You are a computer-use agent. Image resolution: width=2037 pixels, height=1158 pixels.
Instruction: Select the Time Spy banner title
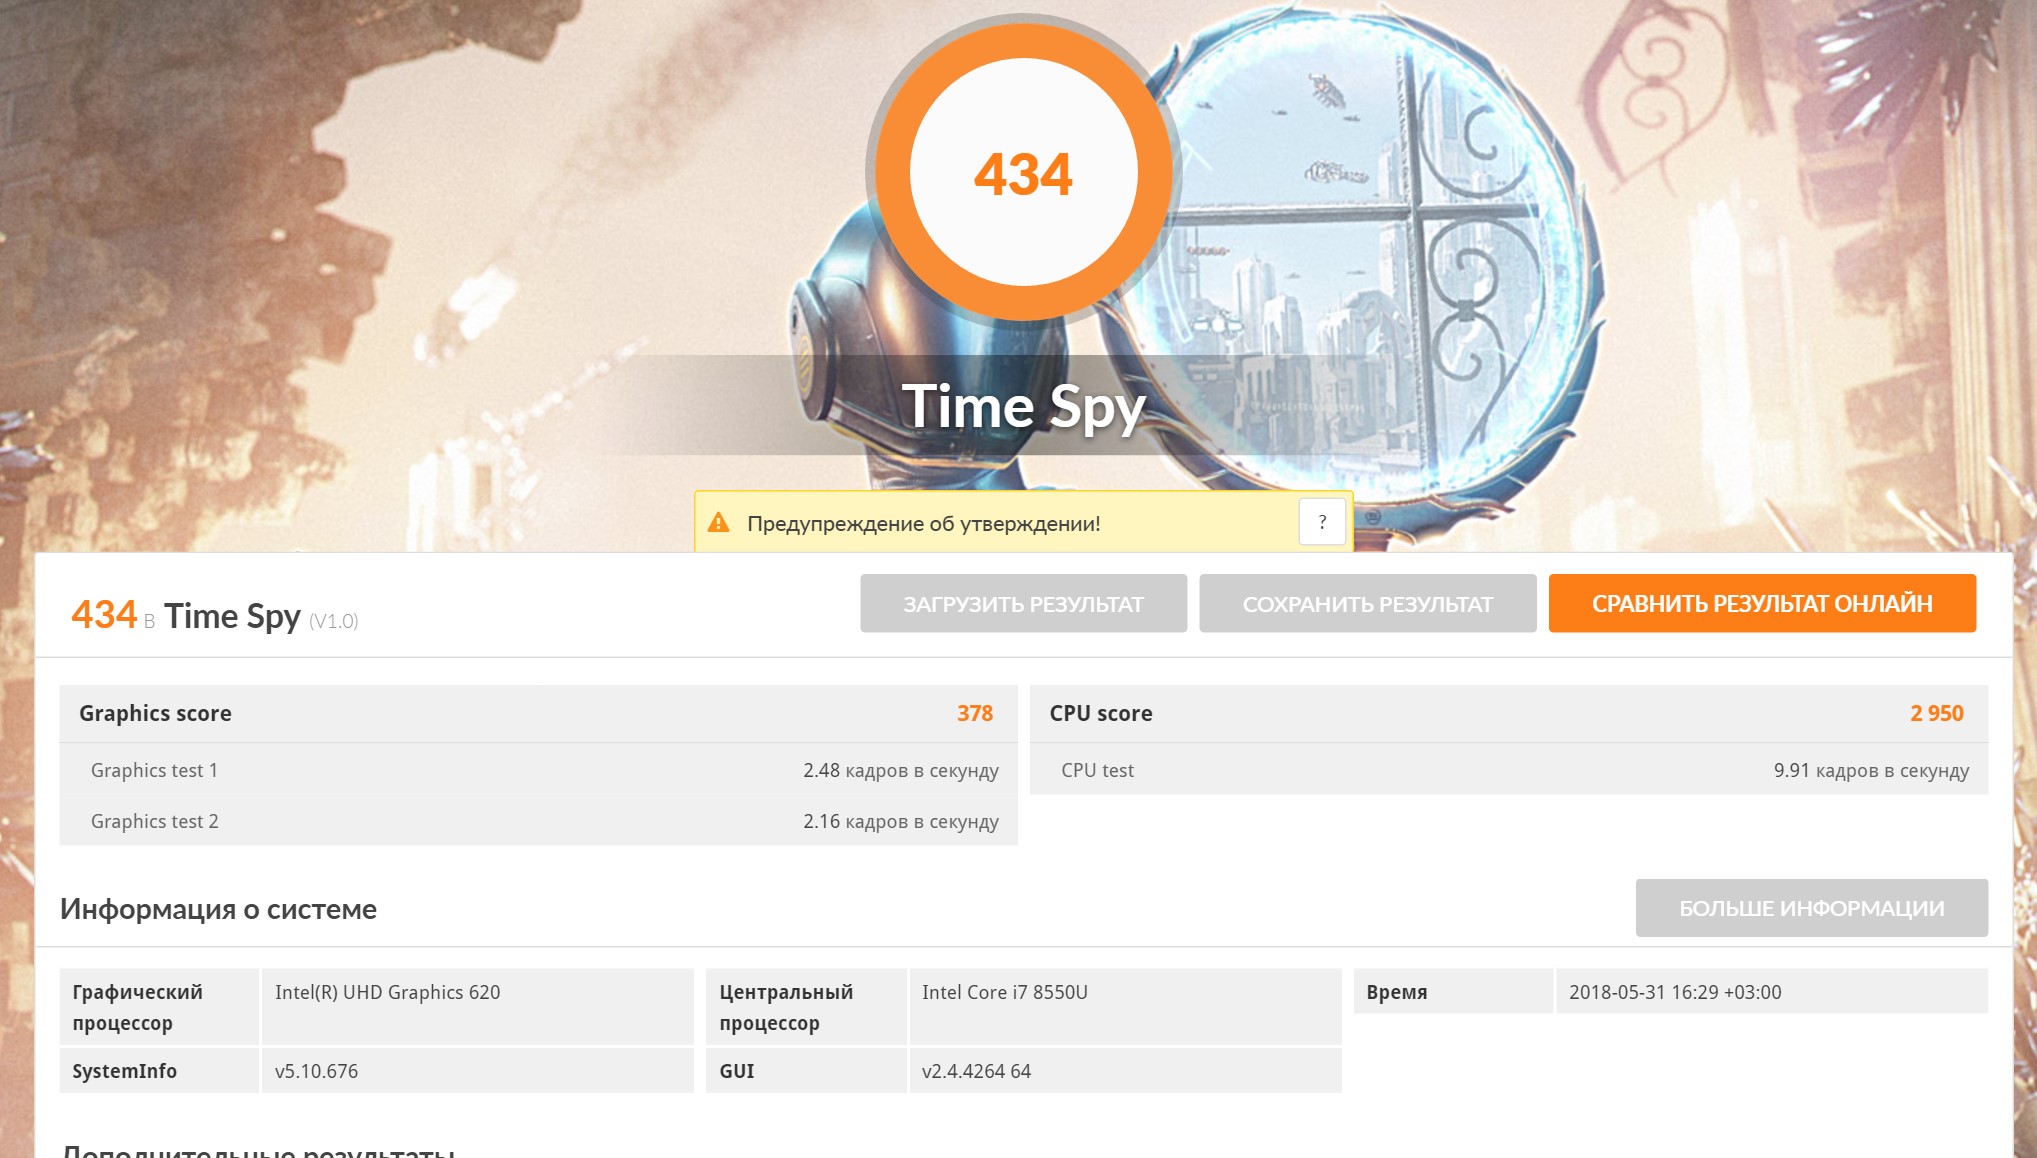click(x=1023, y=407)
